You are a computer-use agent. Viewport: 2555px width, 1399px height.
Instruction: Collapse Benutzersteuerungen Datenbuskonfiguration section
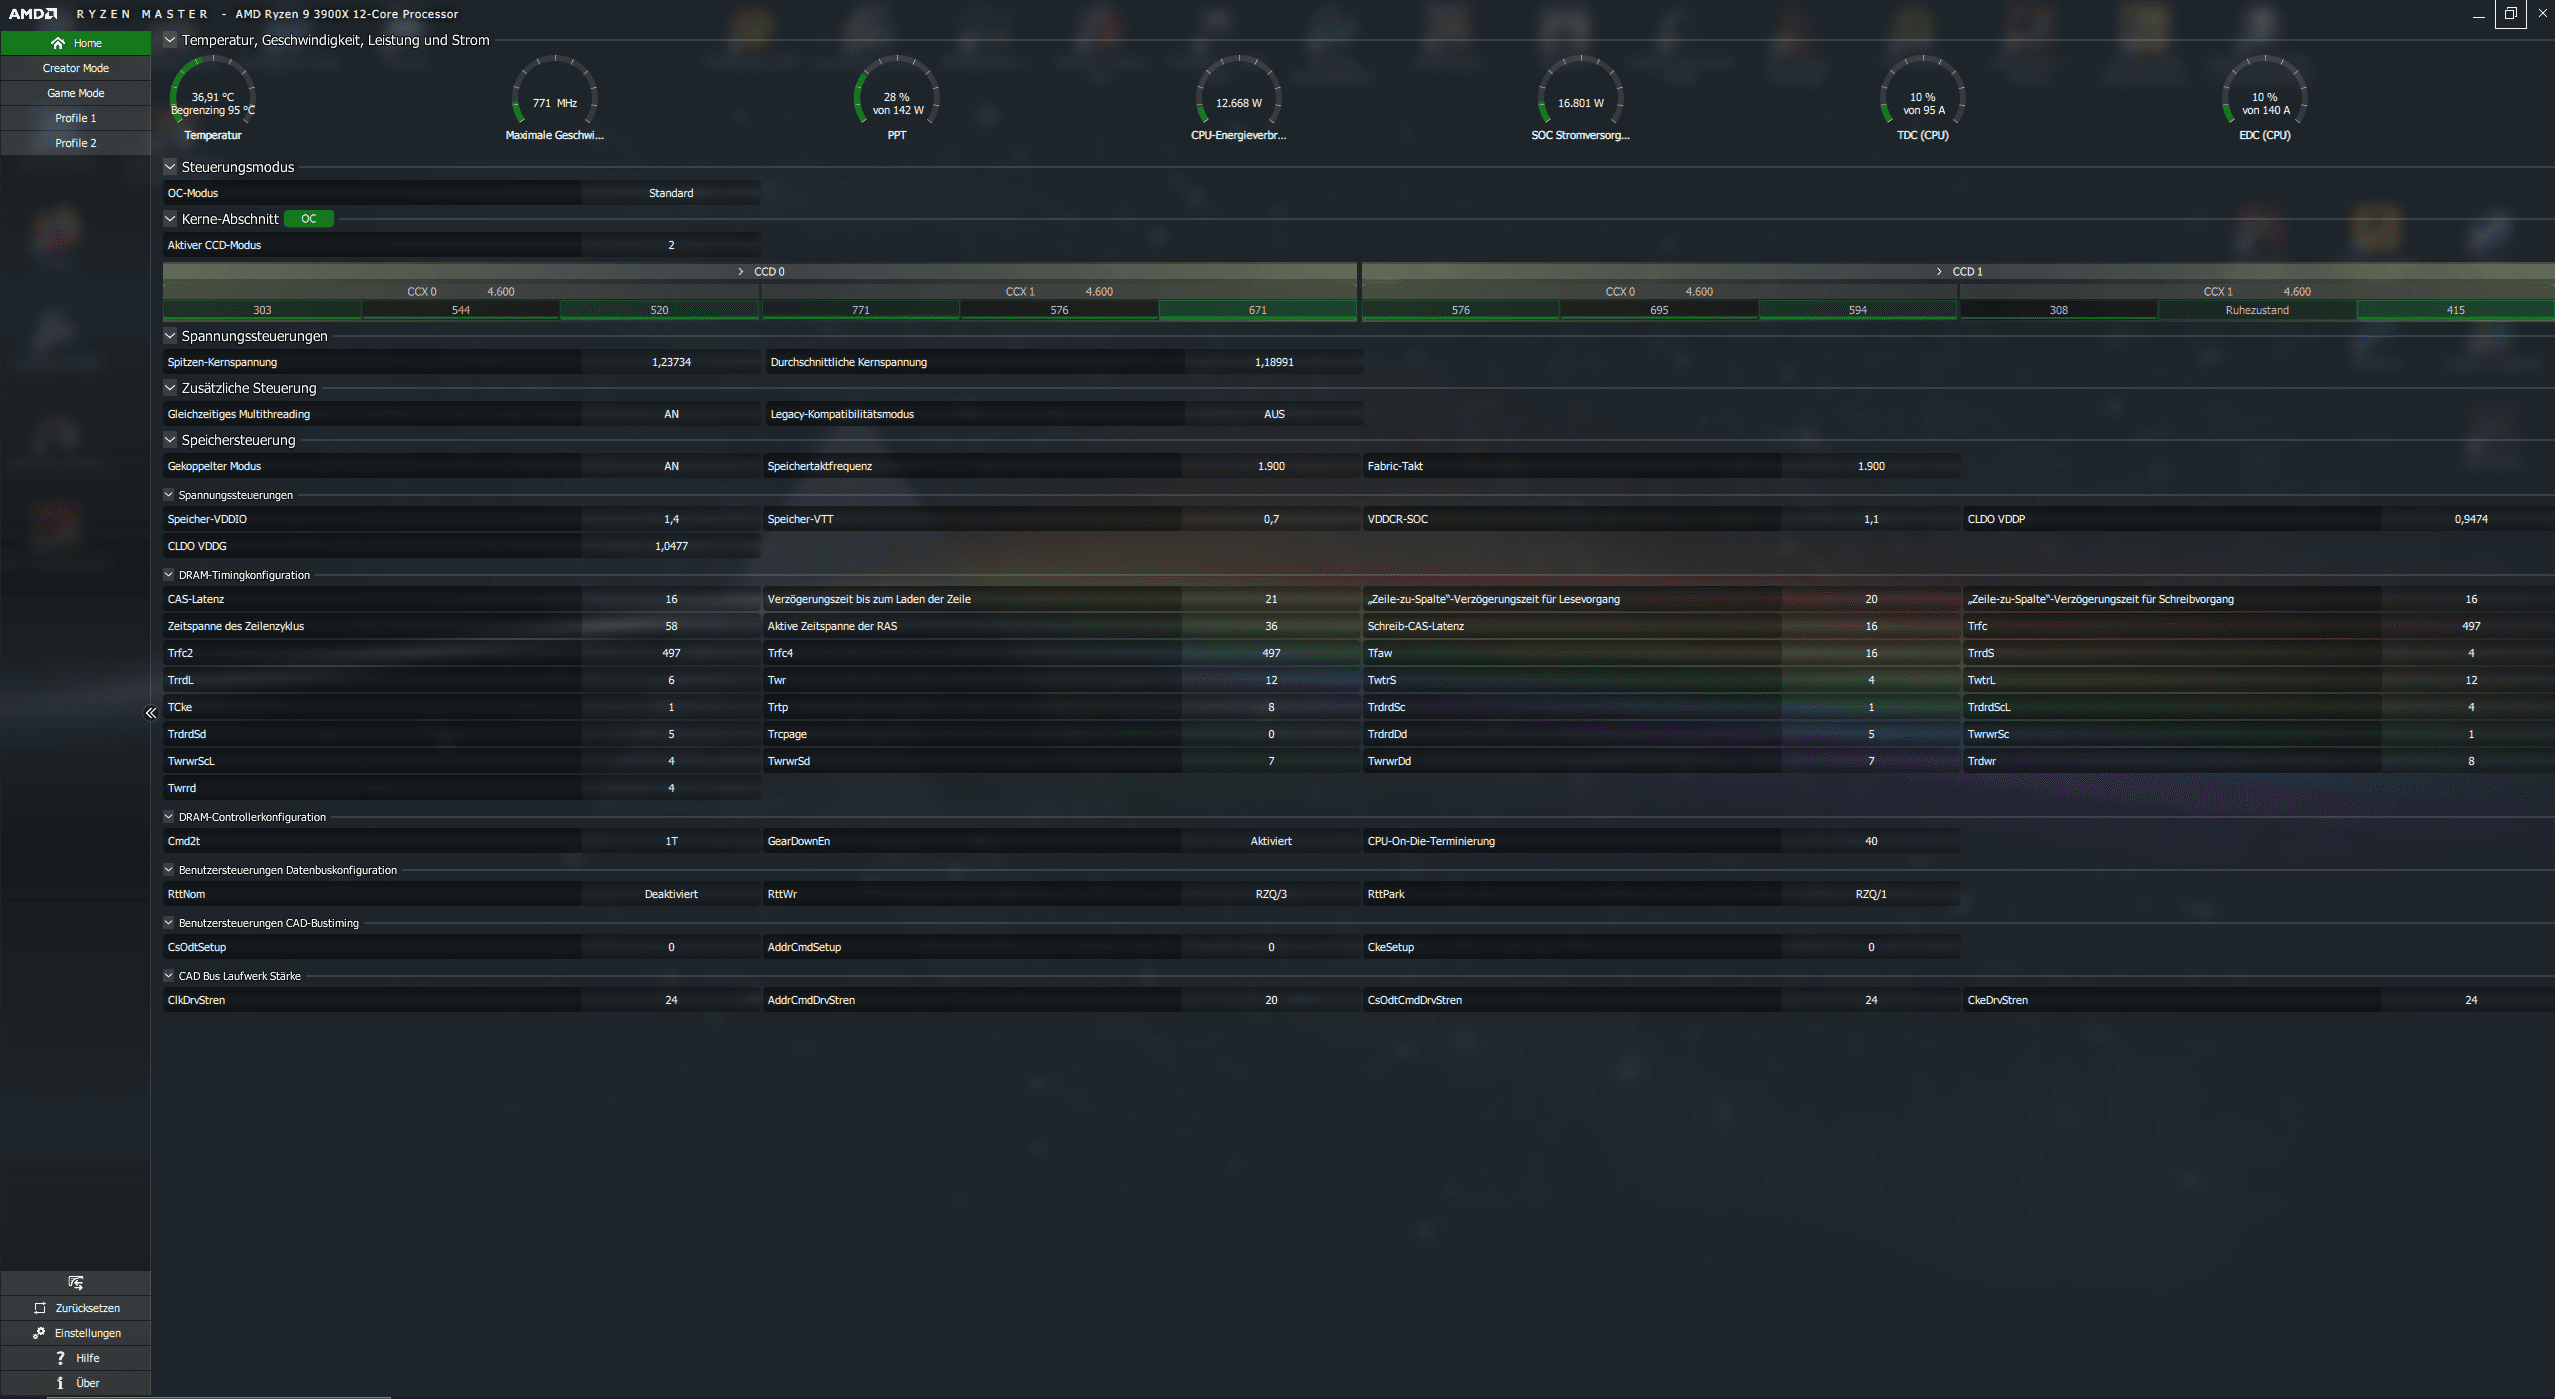[169, 870]
